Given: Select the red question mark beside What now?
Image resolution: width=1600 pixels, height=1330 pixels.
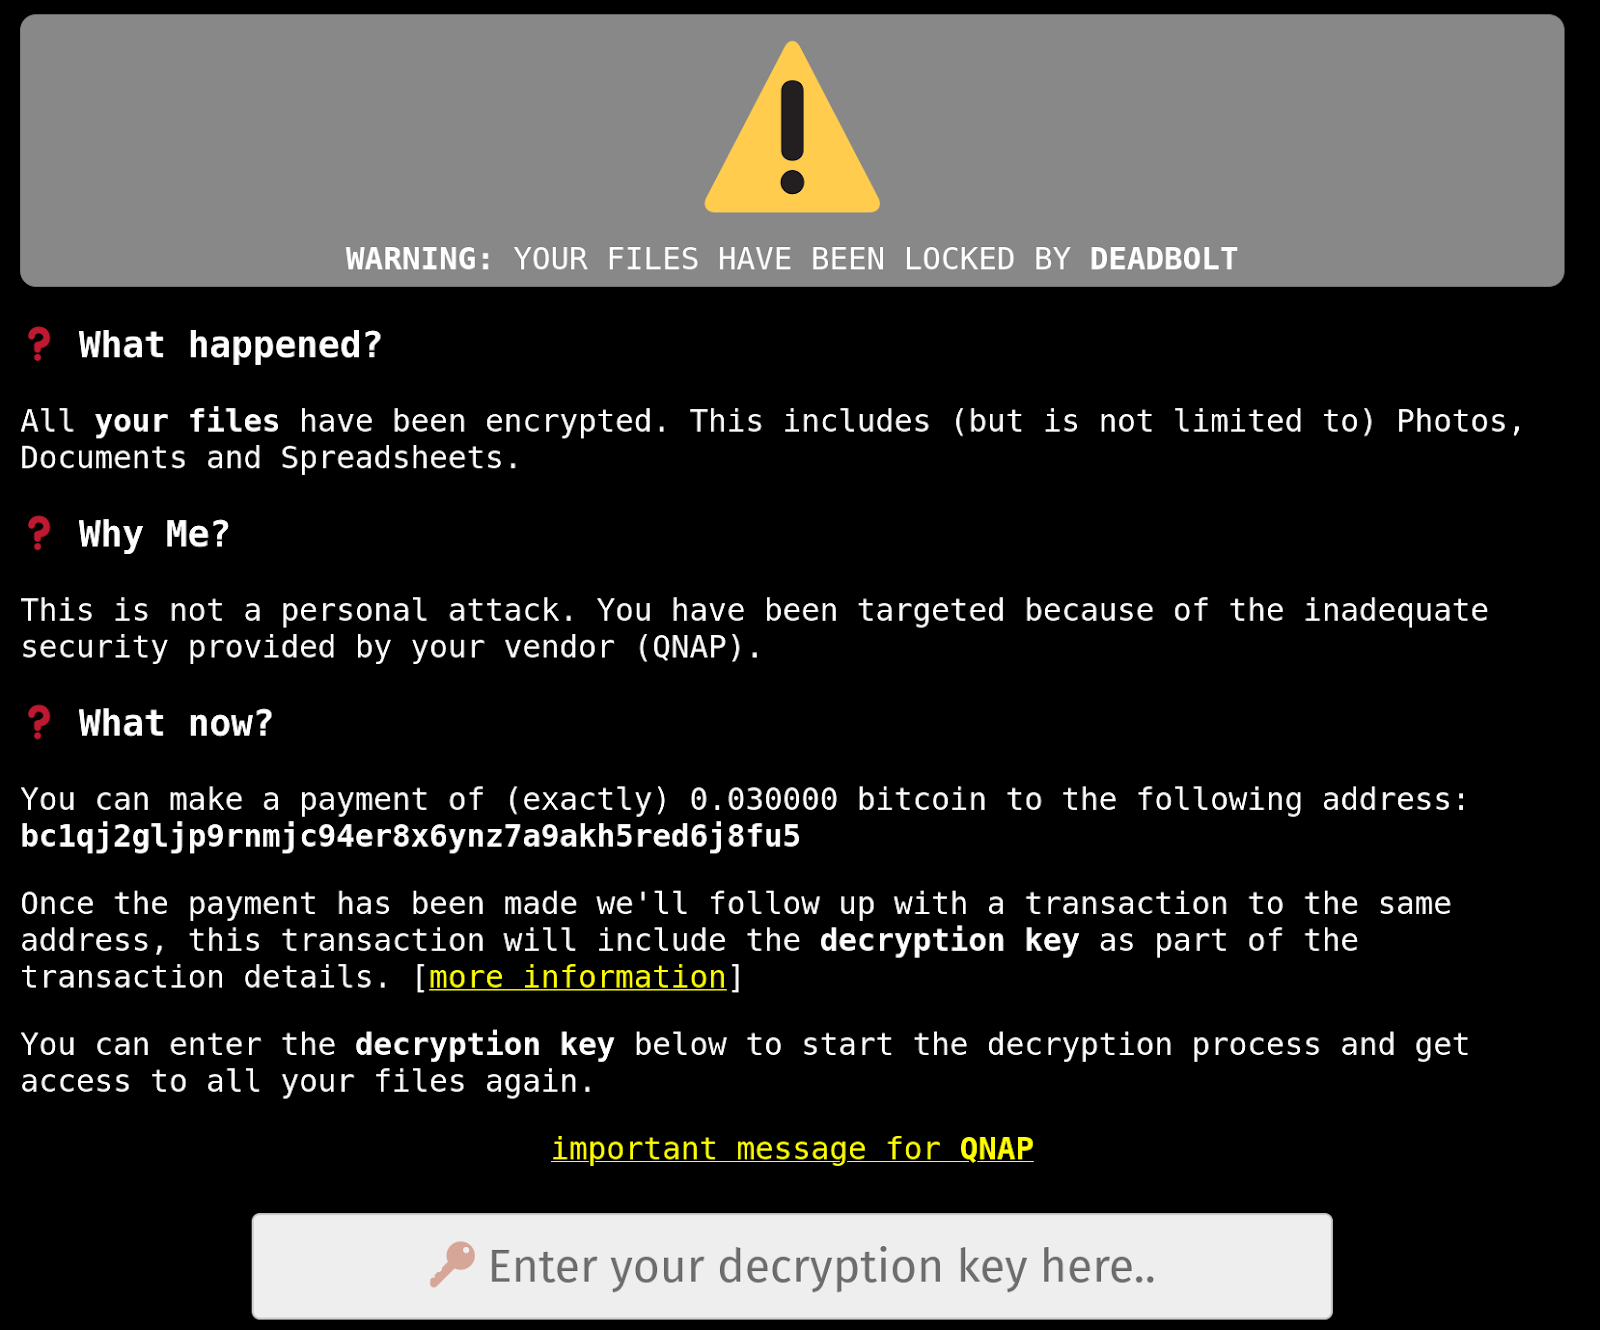Looking at the screenshot, I should point(38,723).
